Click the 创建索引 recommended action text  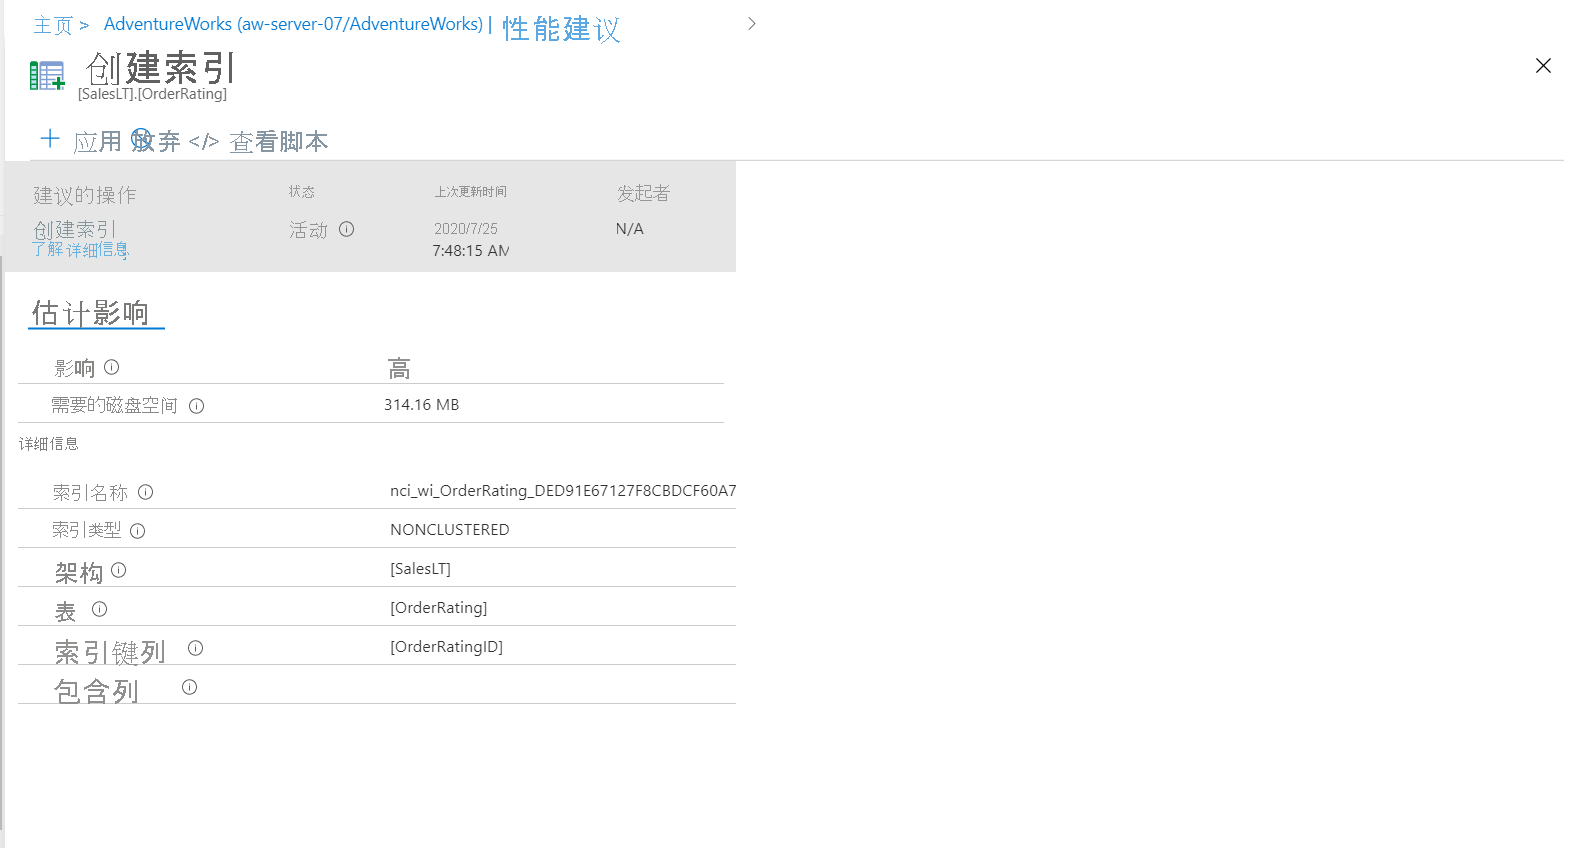(75, 229)
